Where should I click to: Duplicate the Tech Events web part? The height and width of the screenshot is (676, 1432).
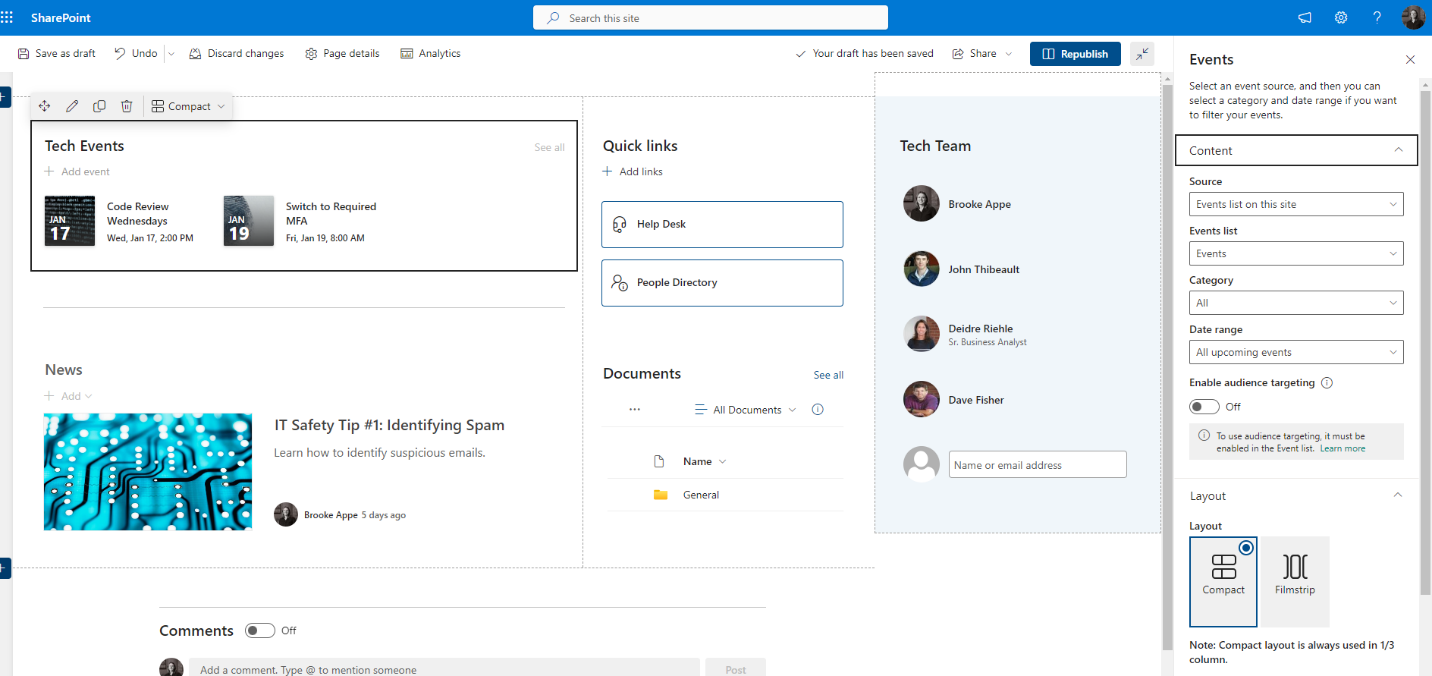(x=98, y=105)
